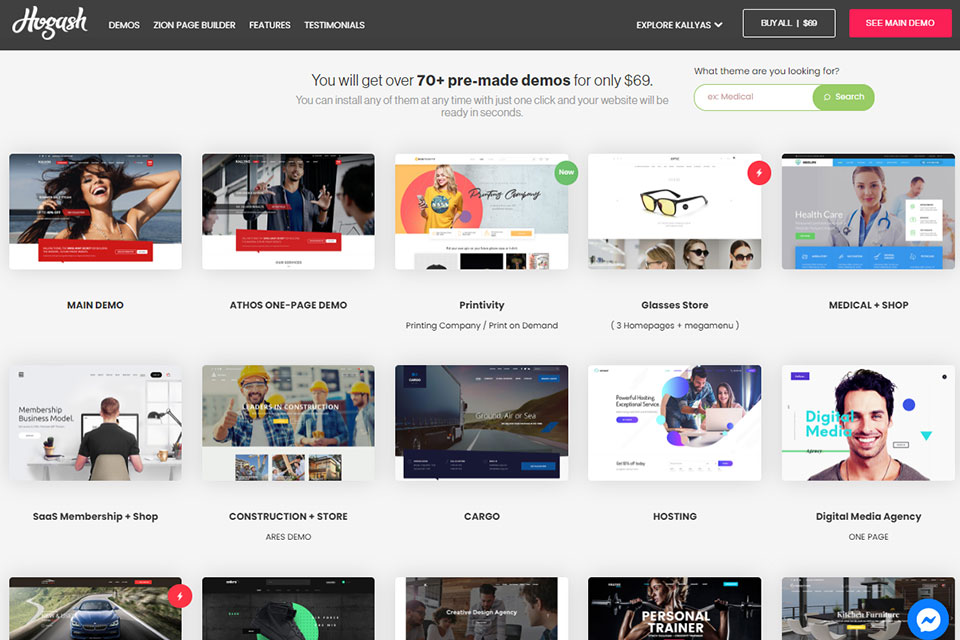Click the 'ARES DEMO' subtitle text
The width and height of the screenshot is (960, 640).
click(x=288, y=536)
